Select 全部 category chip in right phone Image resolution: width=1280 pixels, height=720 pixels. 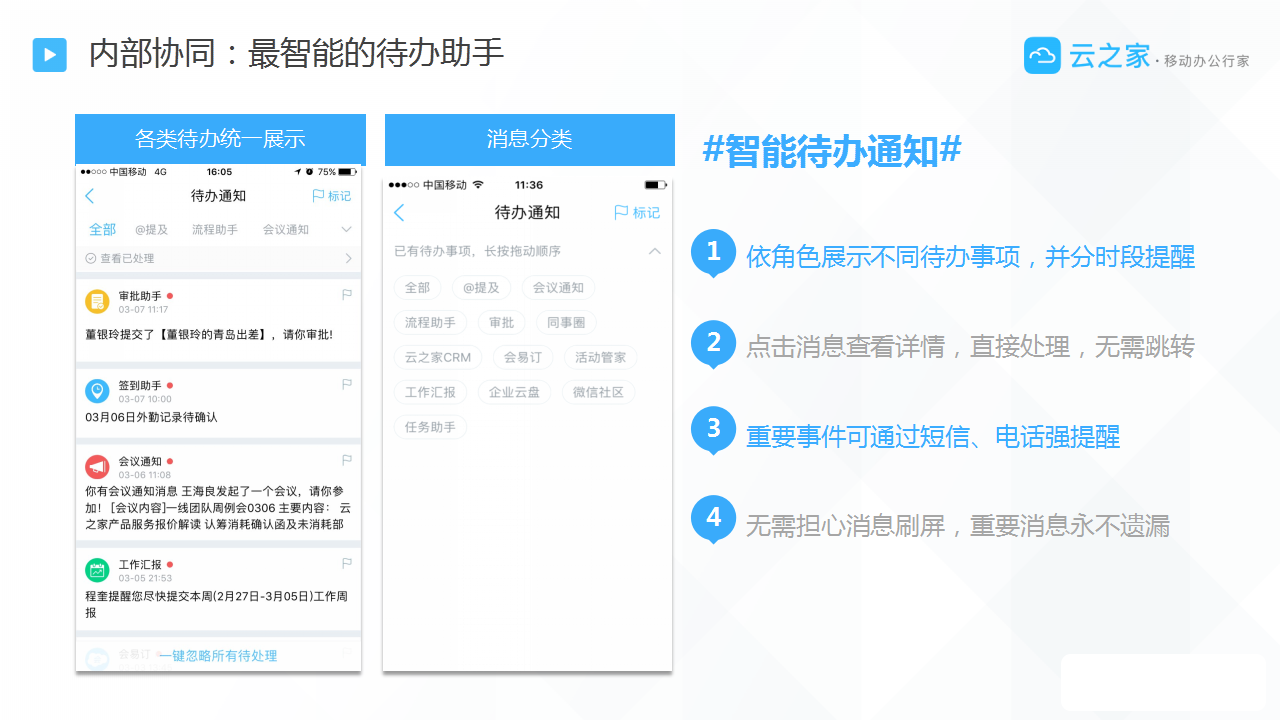(417, 288)
